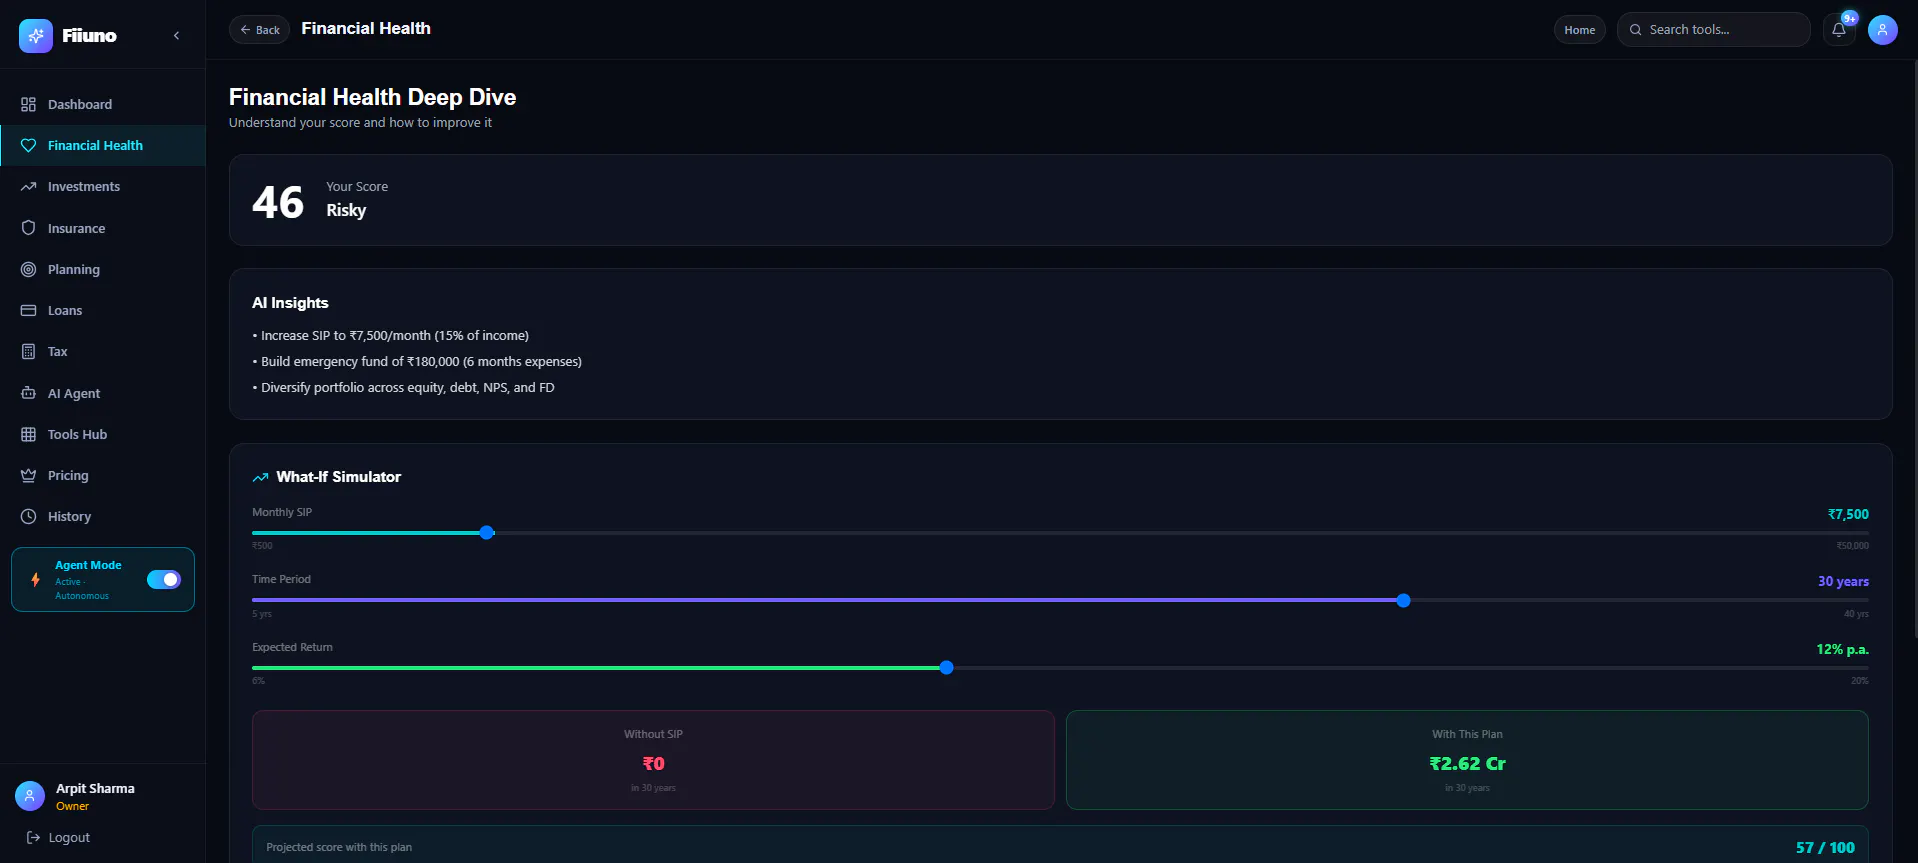Go back with the Back button
This screenshot has height=863, width=1918.
(259, 30)
